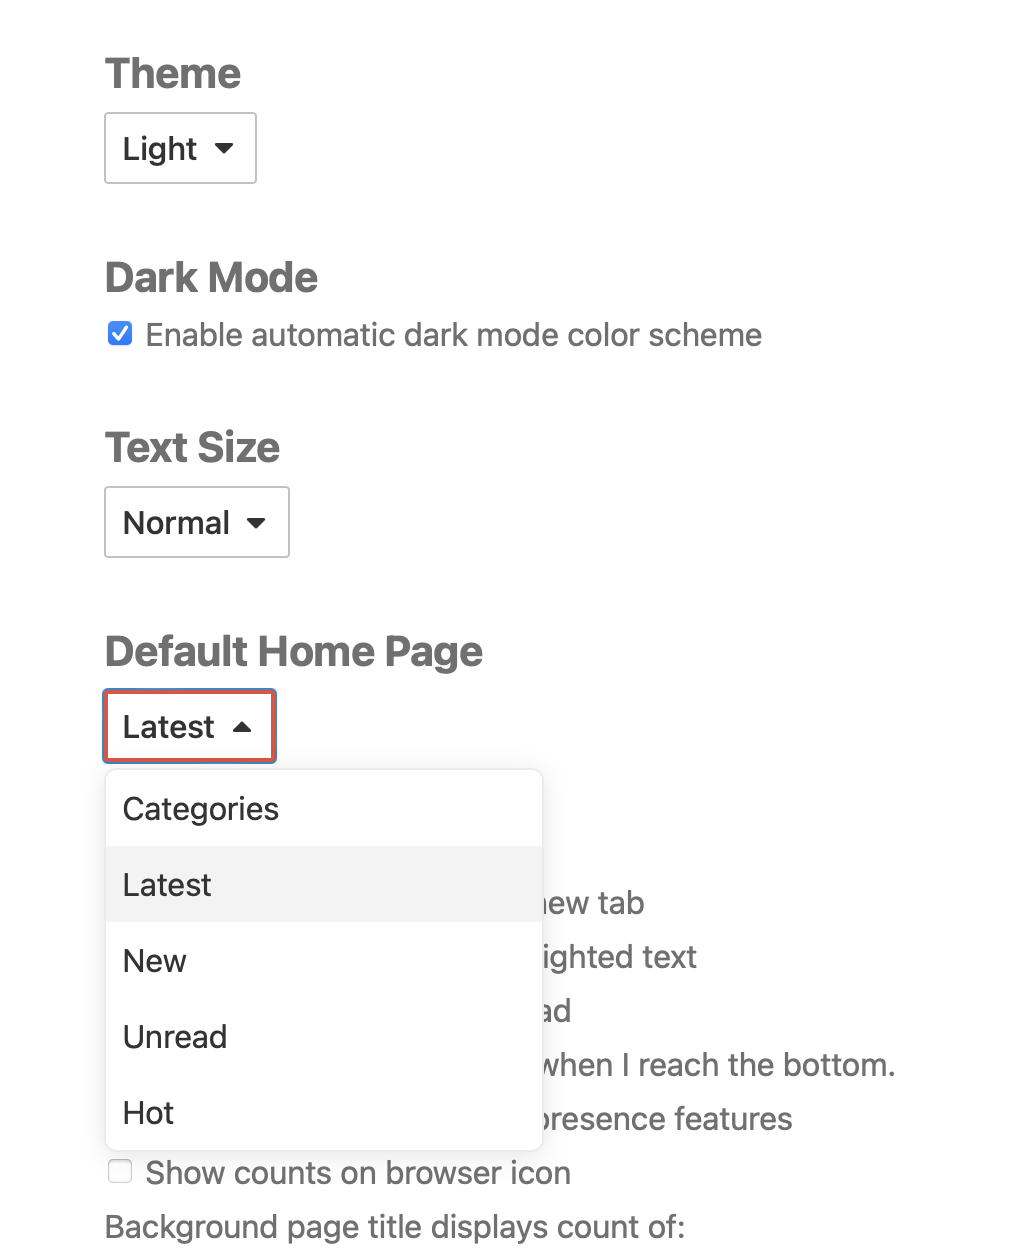Click the Dark Mode section heading
This screenshot has height=1250, width=1036.
point(211,278)
